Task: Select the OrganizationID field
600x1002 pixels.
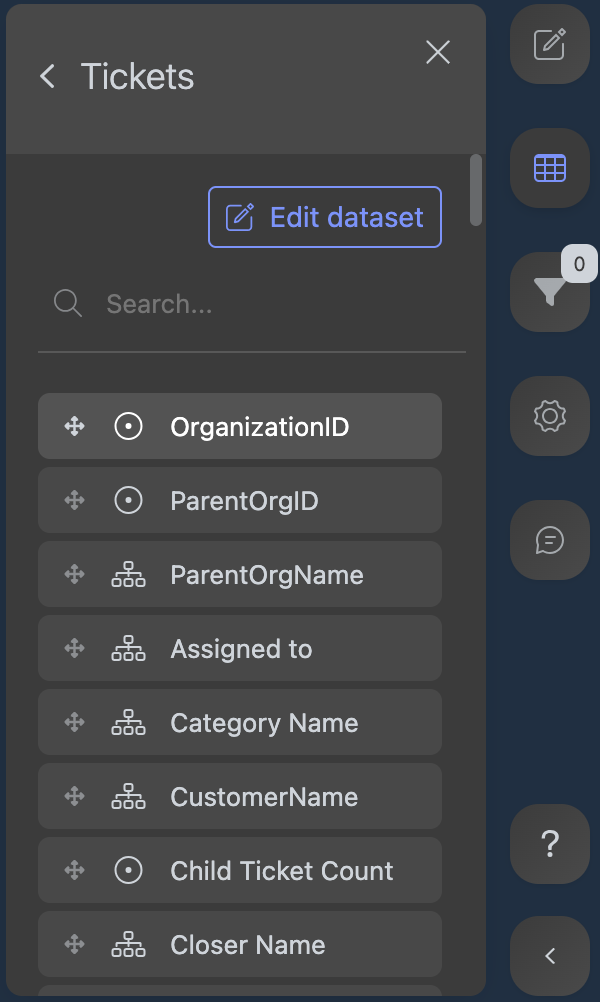Action: click(240, 426)
